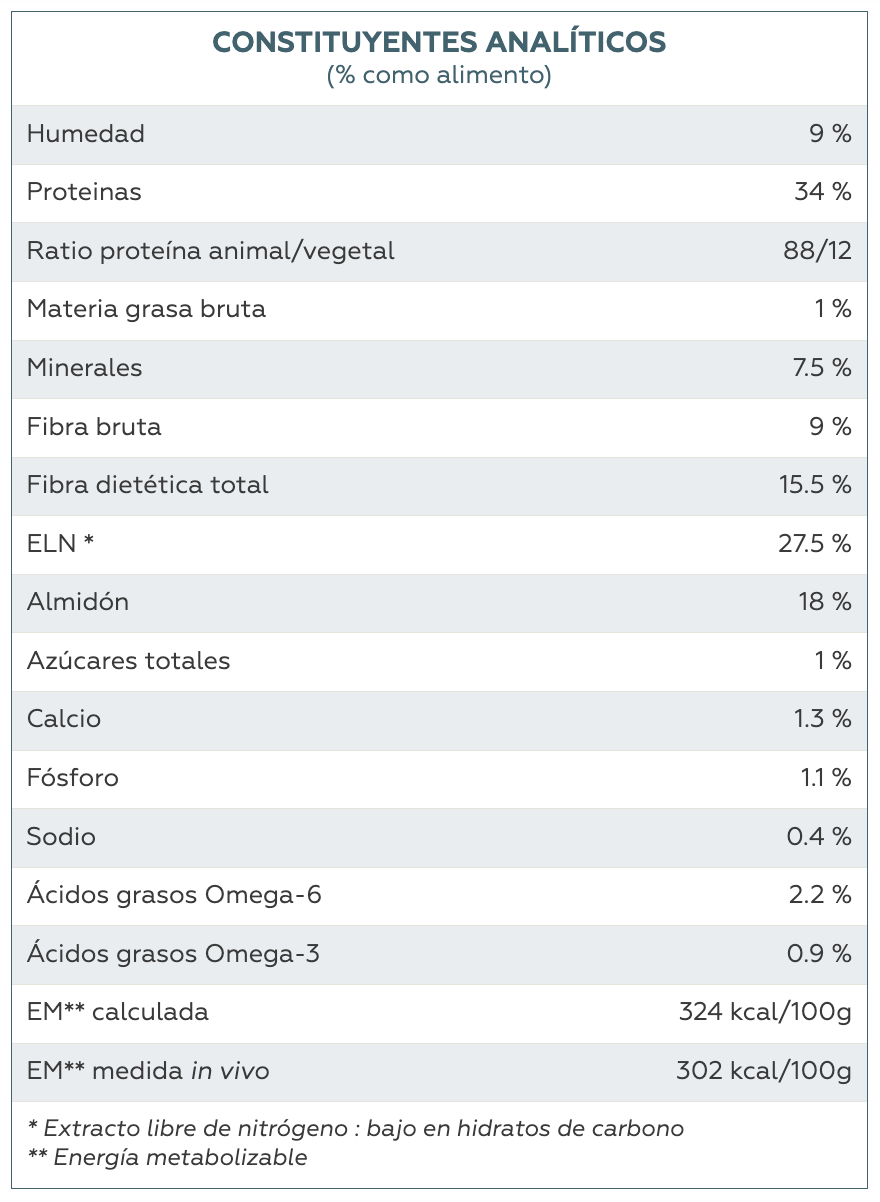This screenshot has width=880, height=1202.
Task: Select the Sodio 0.4 % value
Action: (x=819, y=836)
